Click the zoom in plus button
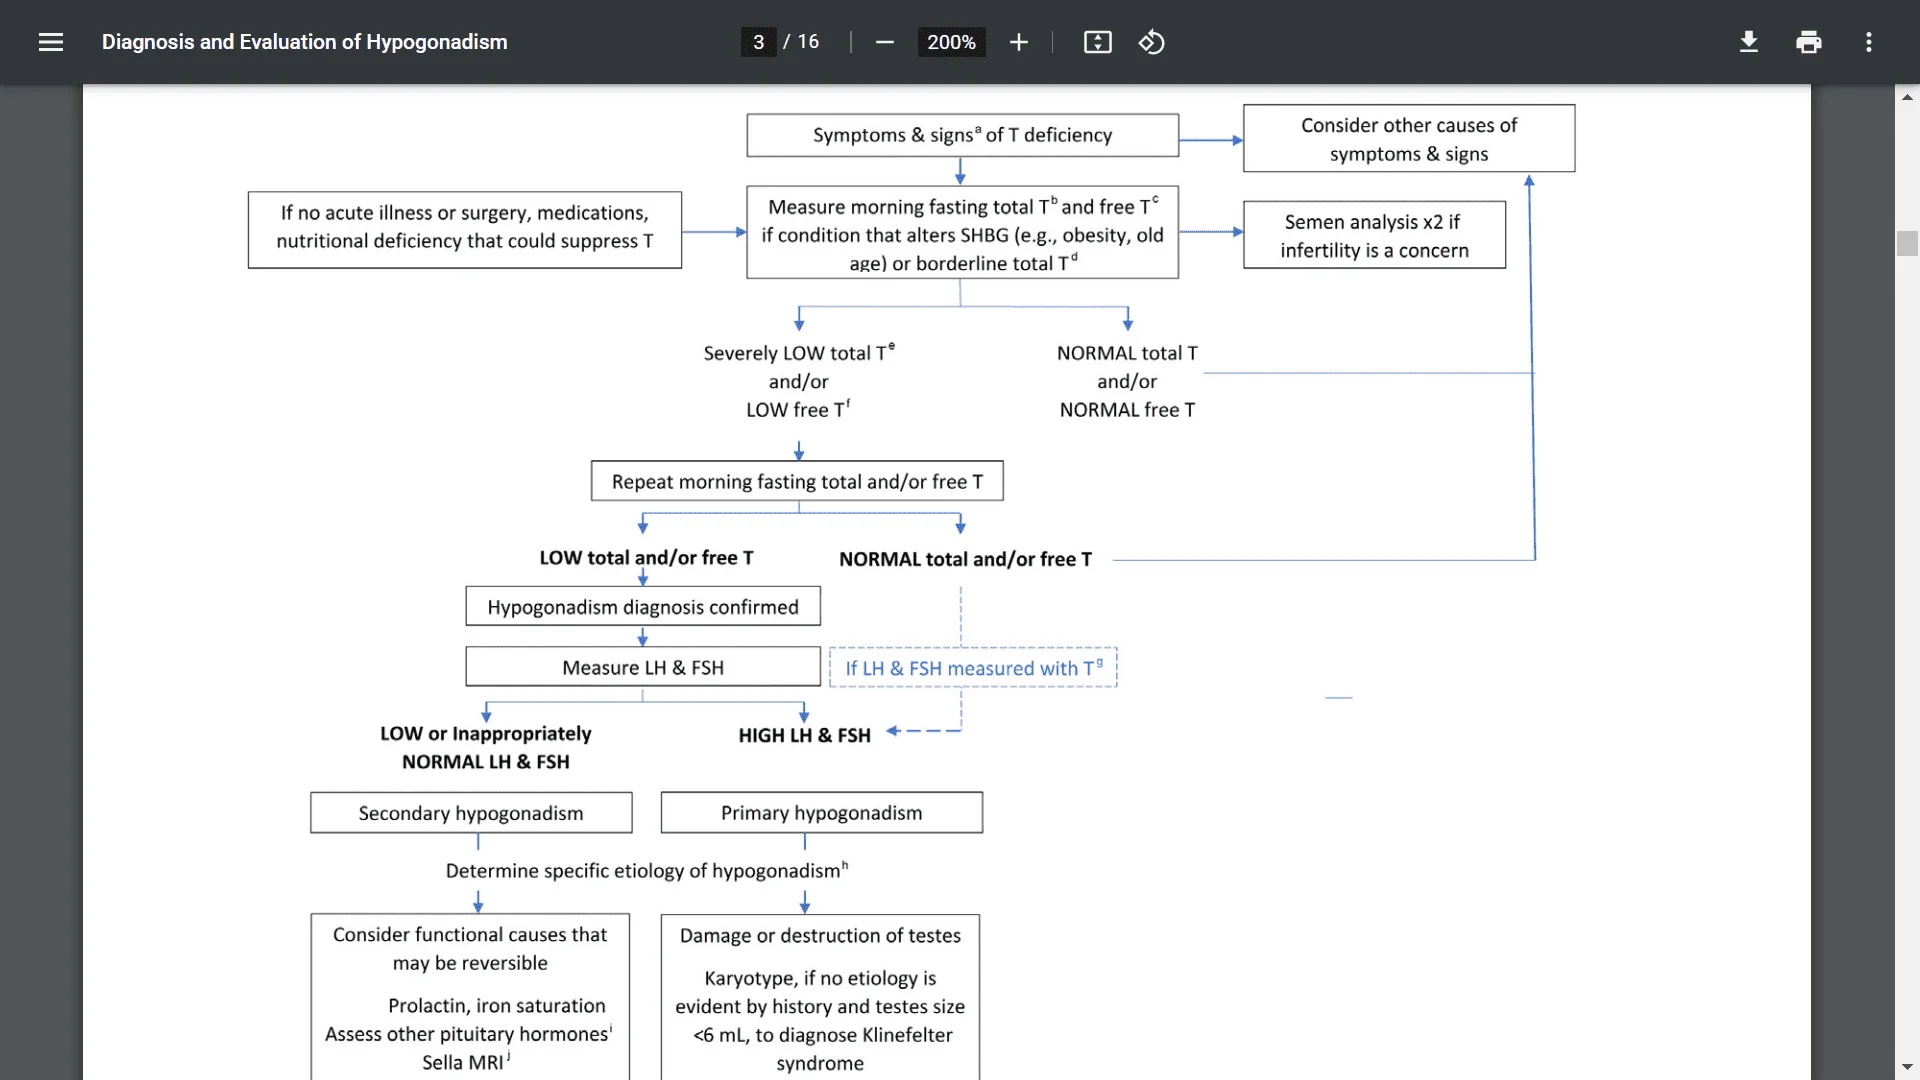Viewport: 1920px width, 1080px height. (x=1017, y=42)
